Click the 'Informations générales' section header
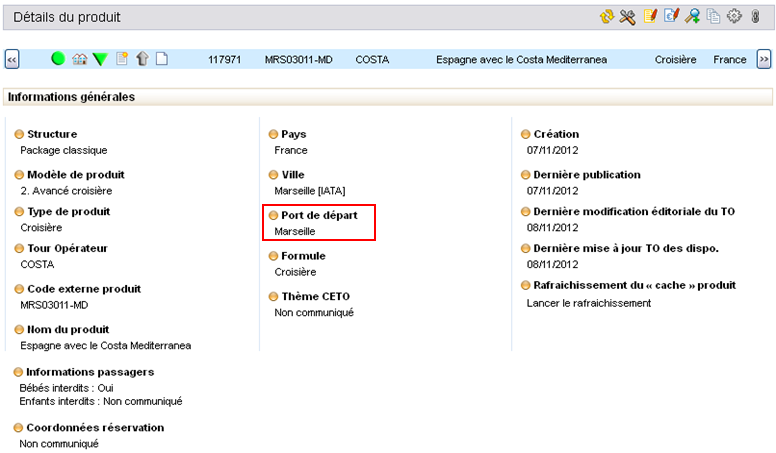The height and width of the screenshot is (453, 776). tap(72, 97)
